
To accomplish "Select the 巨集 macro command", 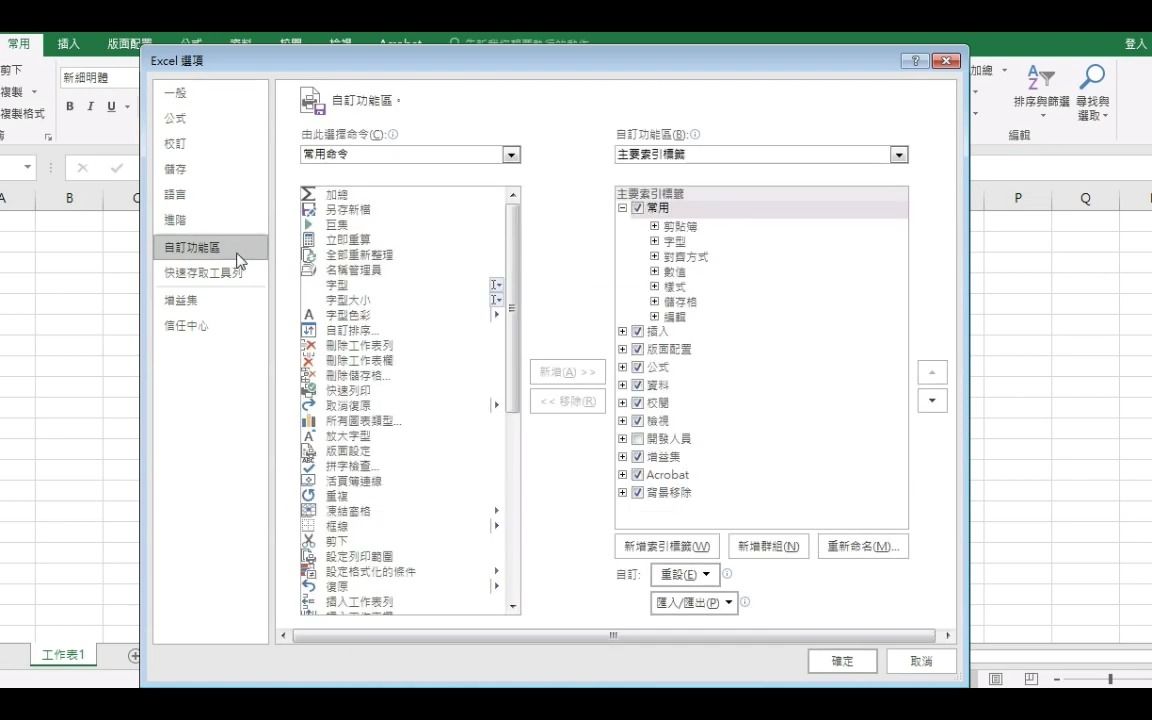I will pos(335,224).
